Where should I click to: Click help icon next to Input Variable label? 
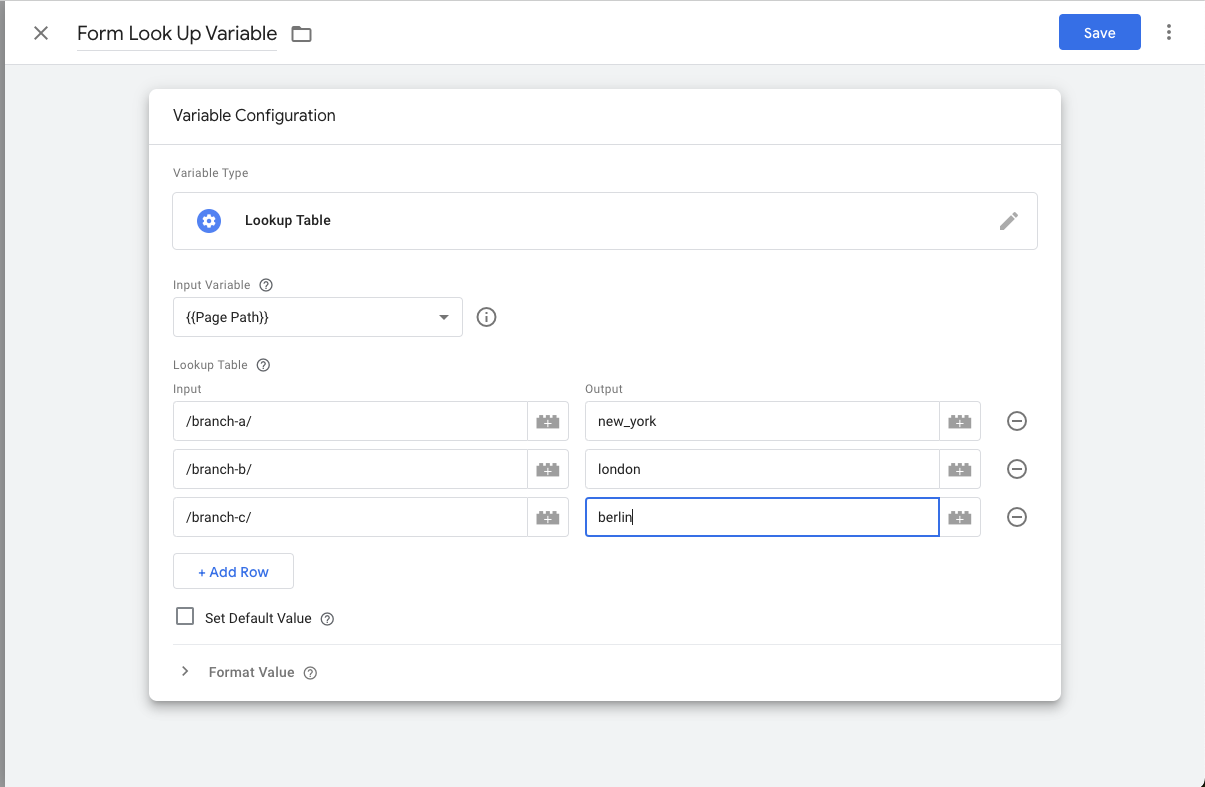266,285
